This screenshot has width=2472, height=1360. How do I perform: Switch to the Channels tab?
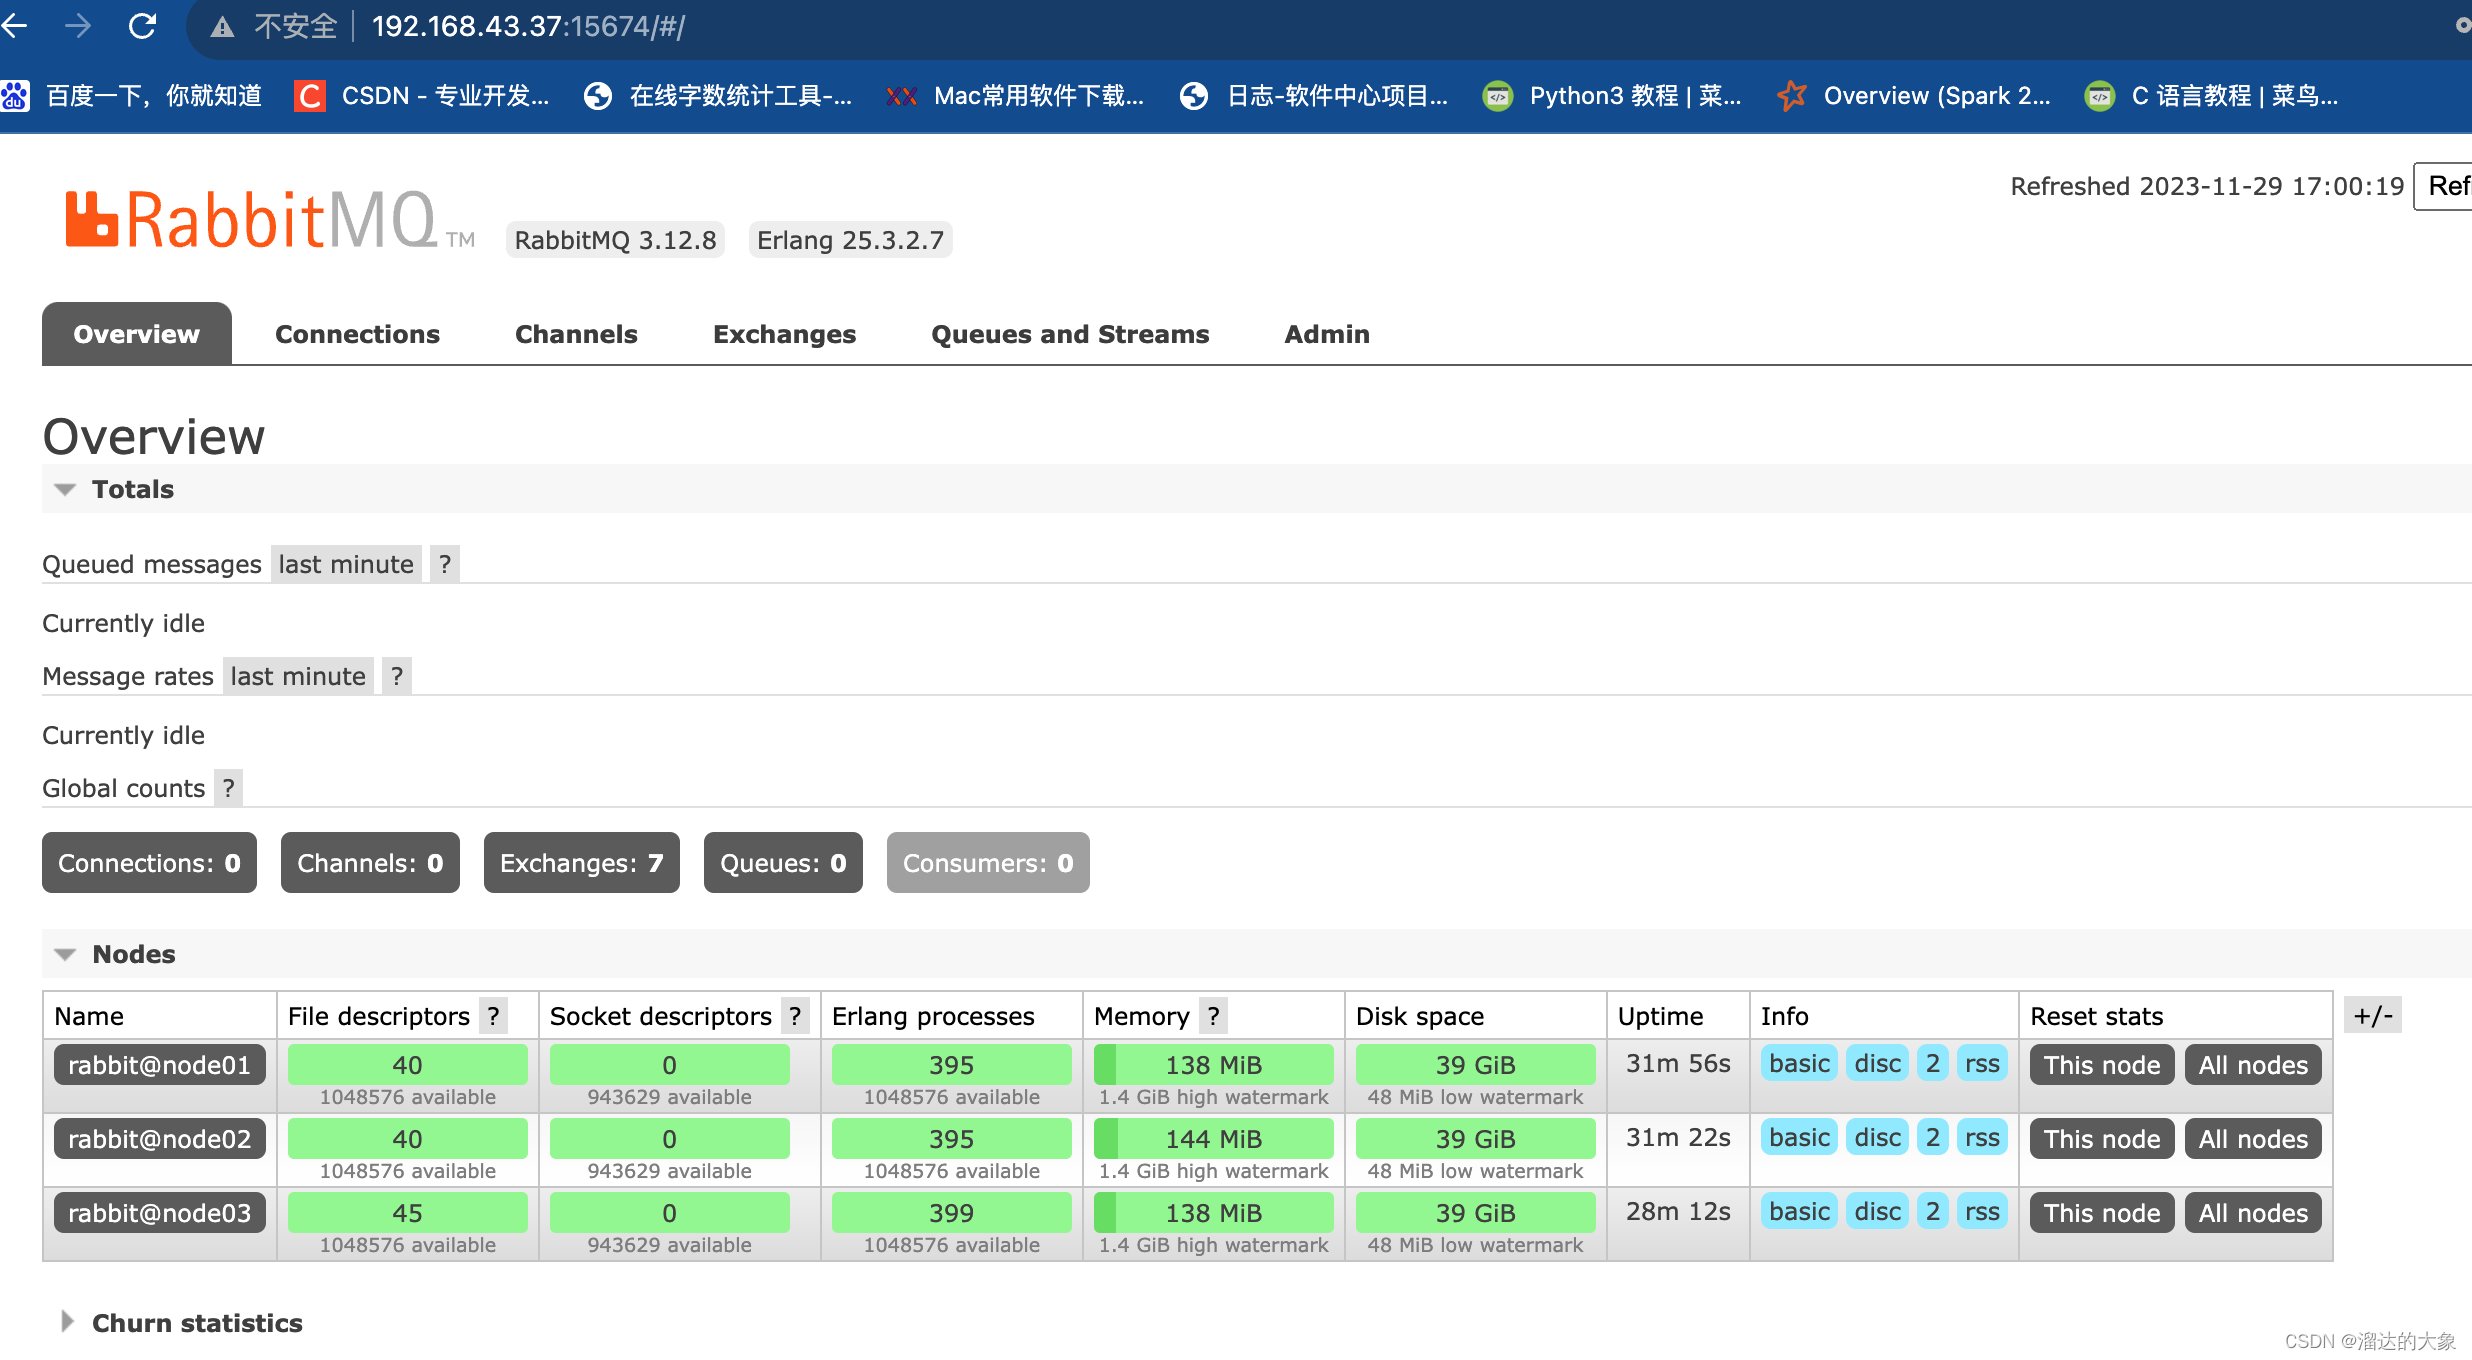coord(576,334)
